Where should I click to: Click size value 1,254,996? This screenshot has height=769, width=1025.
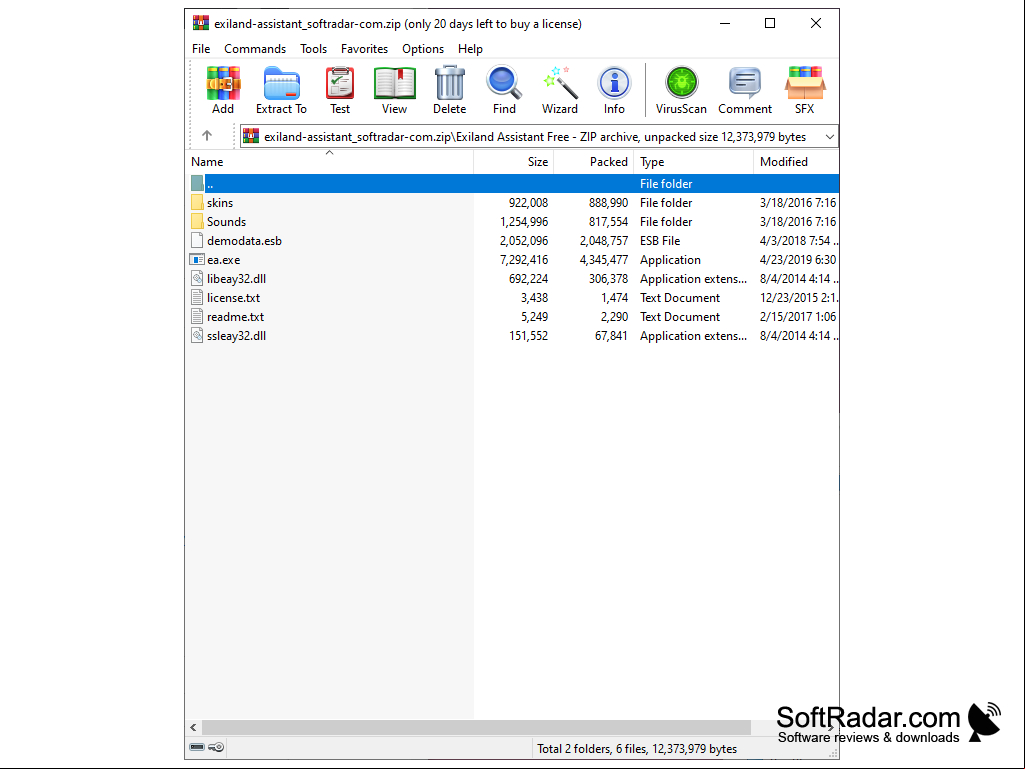click(524, 222)
